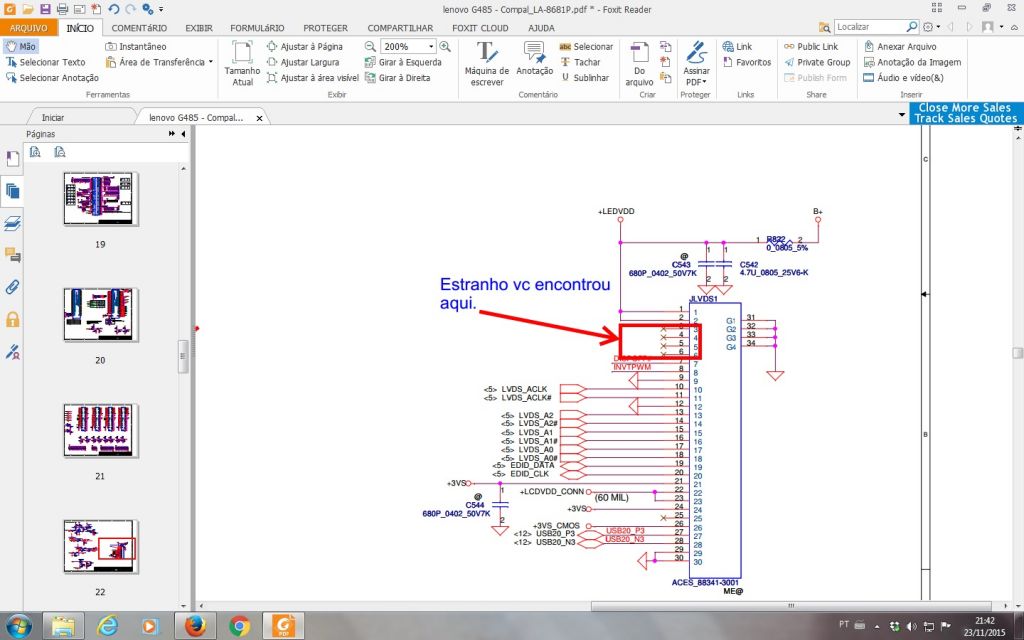Viewport: 1024px width, 640px height.
Task: Expand the Área de Transferência dropdown
Action: pos(210,62)
